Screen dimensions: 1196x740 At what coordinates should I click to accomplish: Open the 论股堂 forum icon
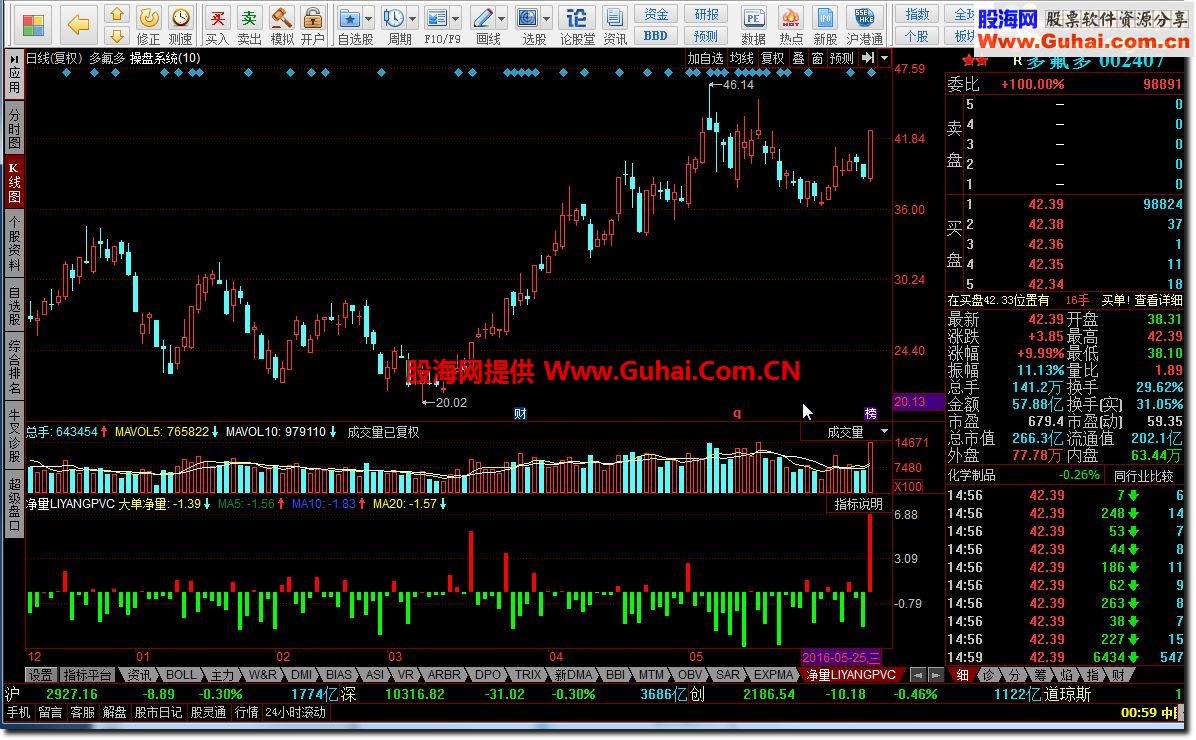click(577, 24)
